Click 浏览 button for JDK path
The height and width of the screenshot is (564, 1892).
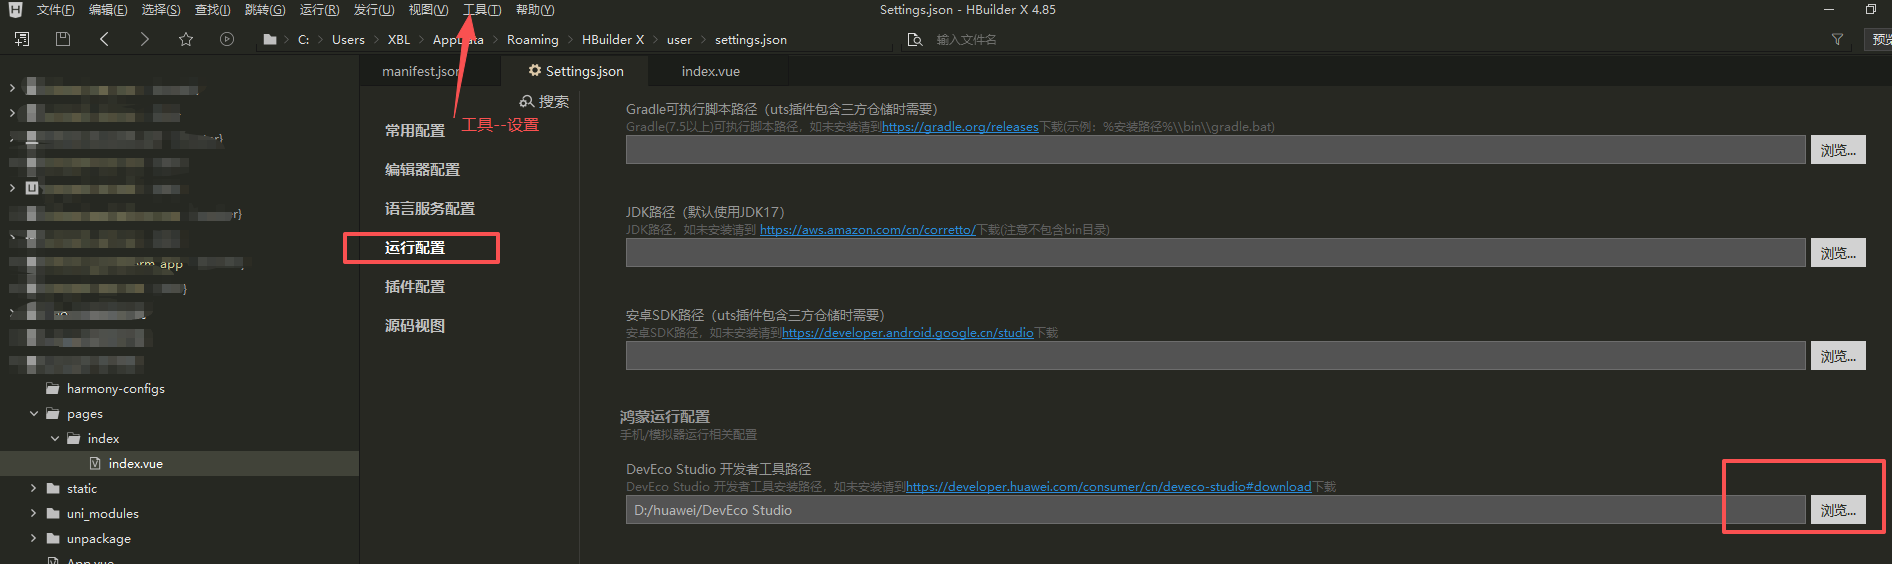pos(1838,253)
